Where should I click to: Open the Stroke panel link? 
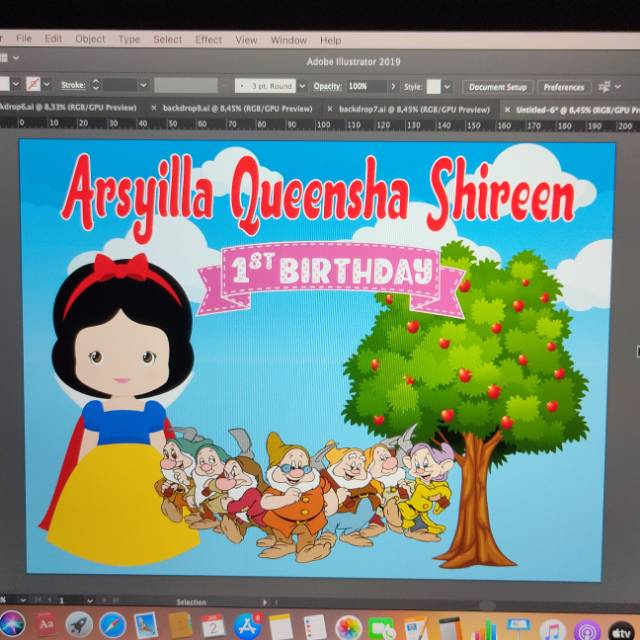coord(73,85)
